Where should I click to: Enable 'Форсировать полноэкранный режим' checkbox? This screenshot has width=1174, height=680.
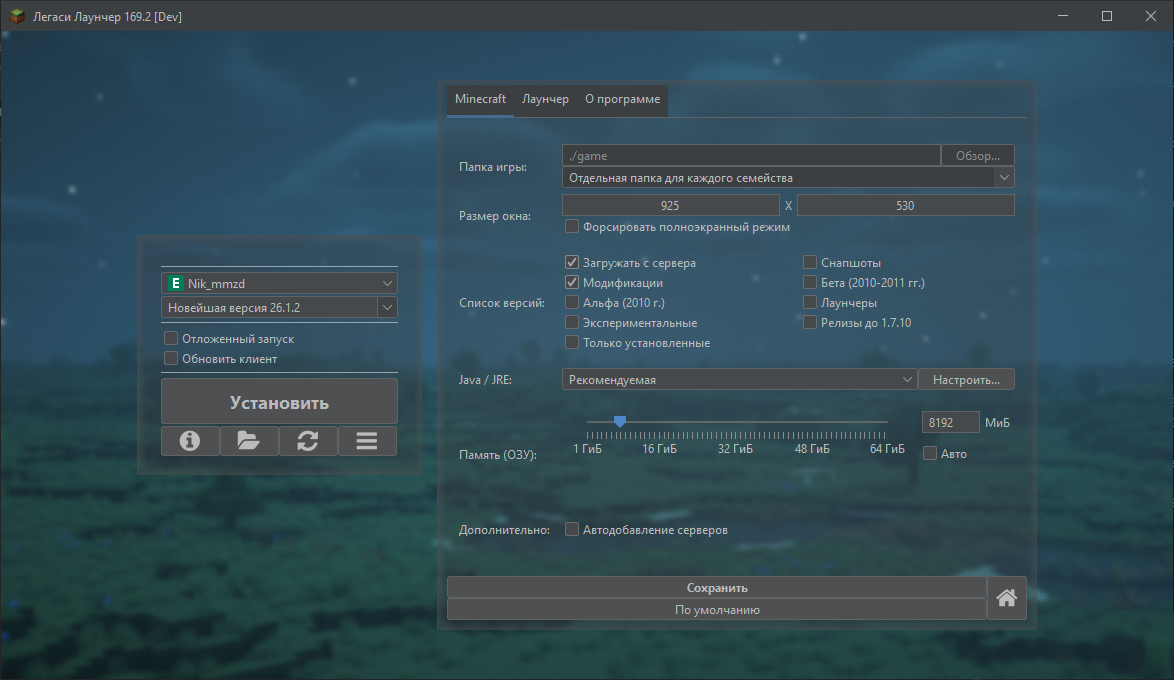(571, 226)
